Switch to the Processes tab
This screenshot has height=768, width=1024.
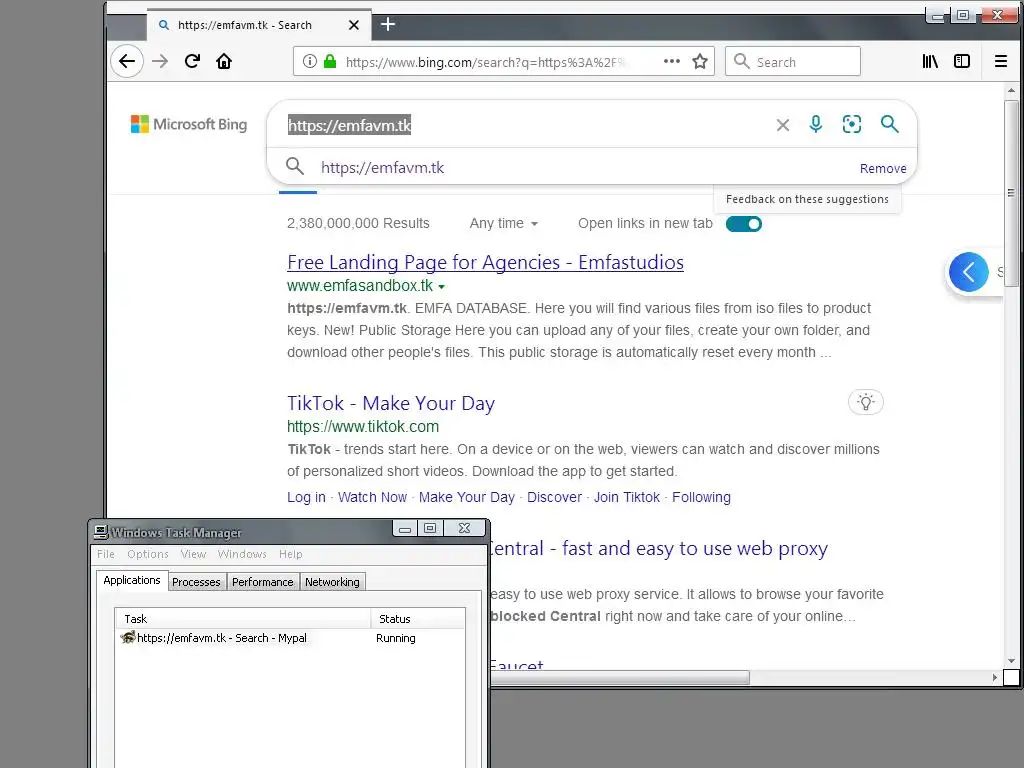pyautogui.click(x=197, y=582)
